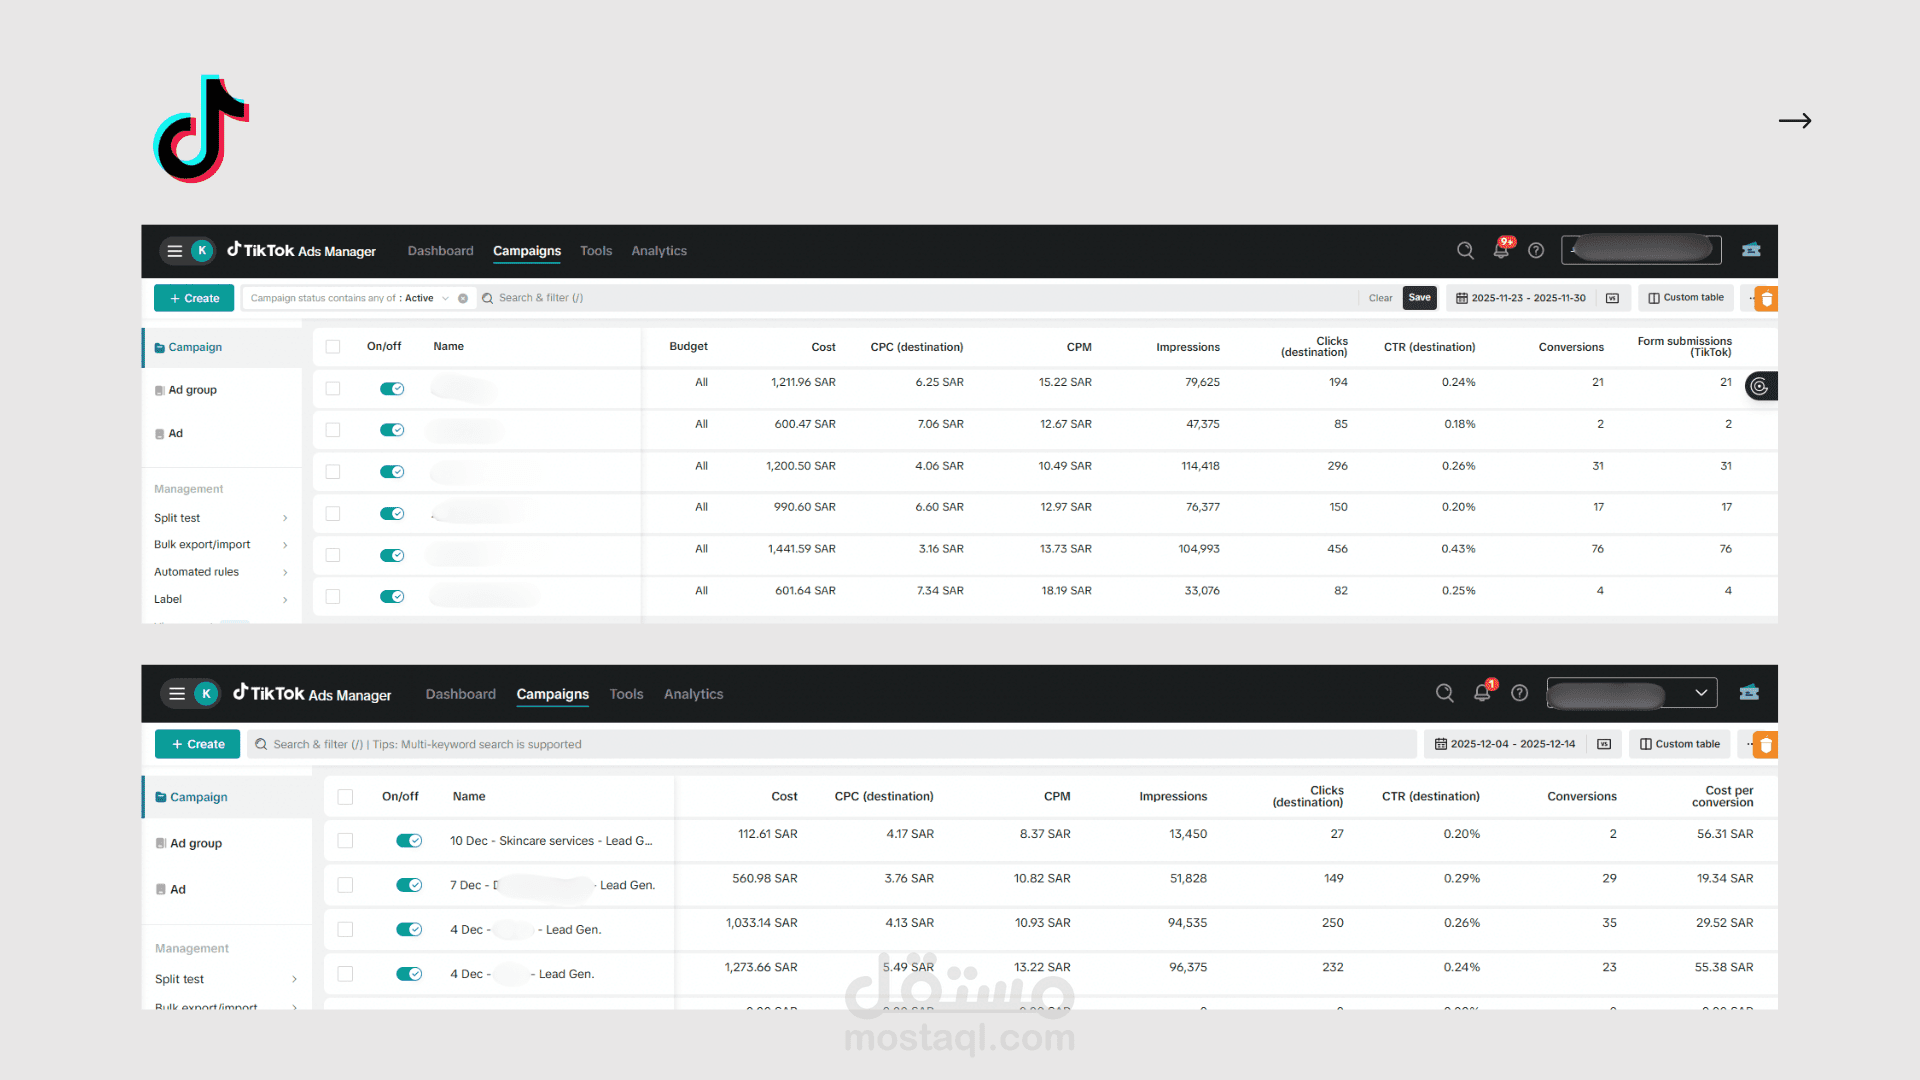Check the box for the 7 Dec Lead Gen. campaign

pos(345,885)
